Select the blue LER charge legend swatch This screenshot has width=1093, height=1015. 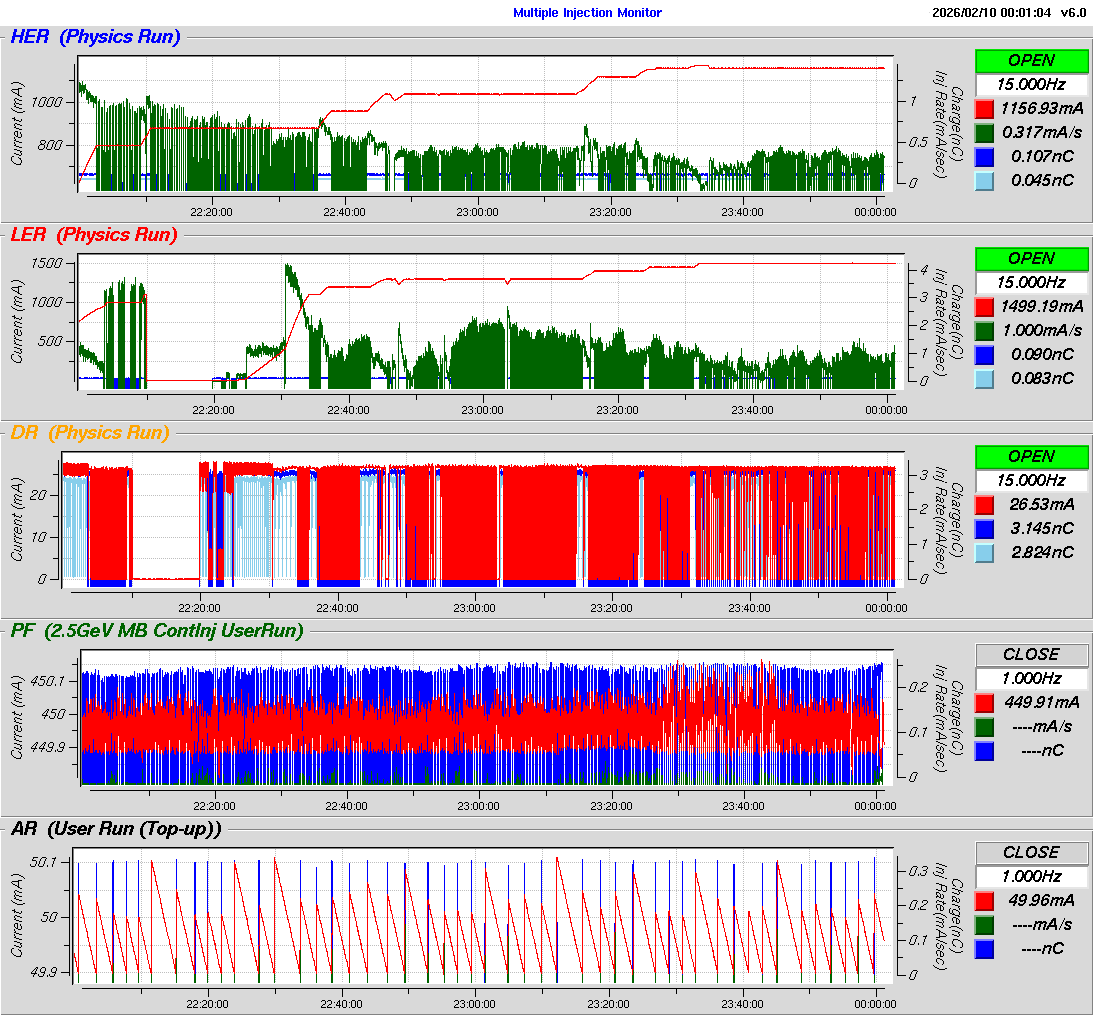[x=984, y=354]
